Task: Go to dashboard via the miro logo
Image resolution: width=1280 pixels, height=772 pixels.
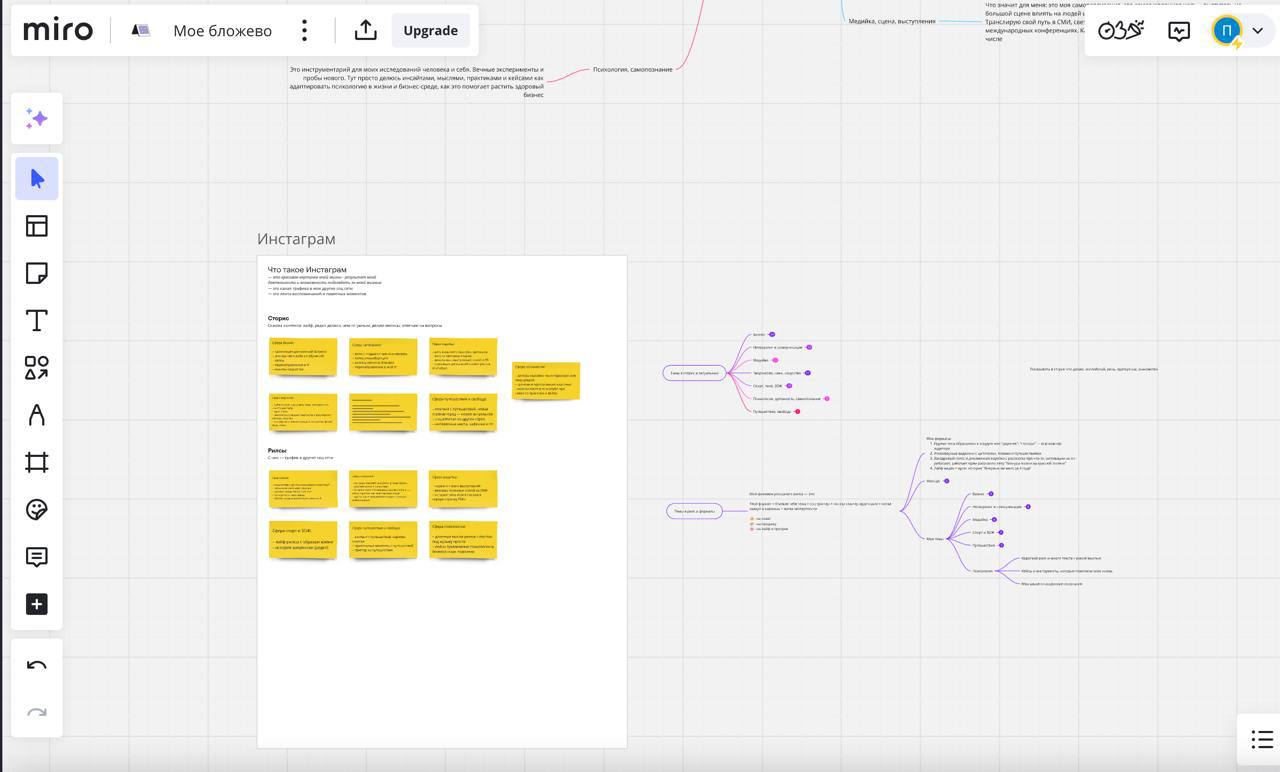Action: point(58,30)
